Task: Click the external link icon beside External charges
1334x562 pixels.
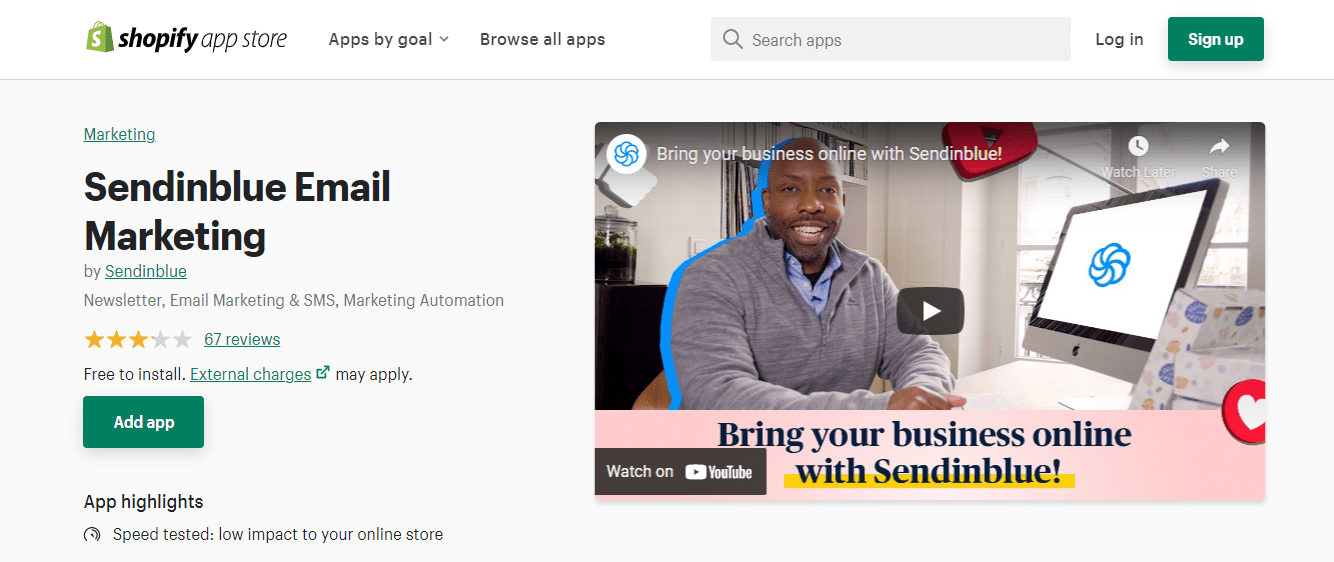Action: [x=322, y=373]
